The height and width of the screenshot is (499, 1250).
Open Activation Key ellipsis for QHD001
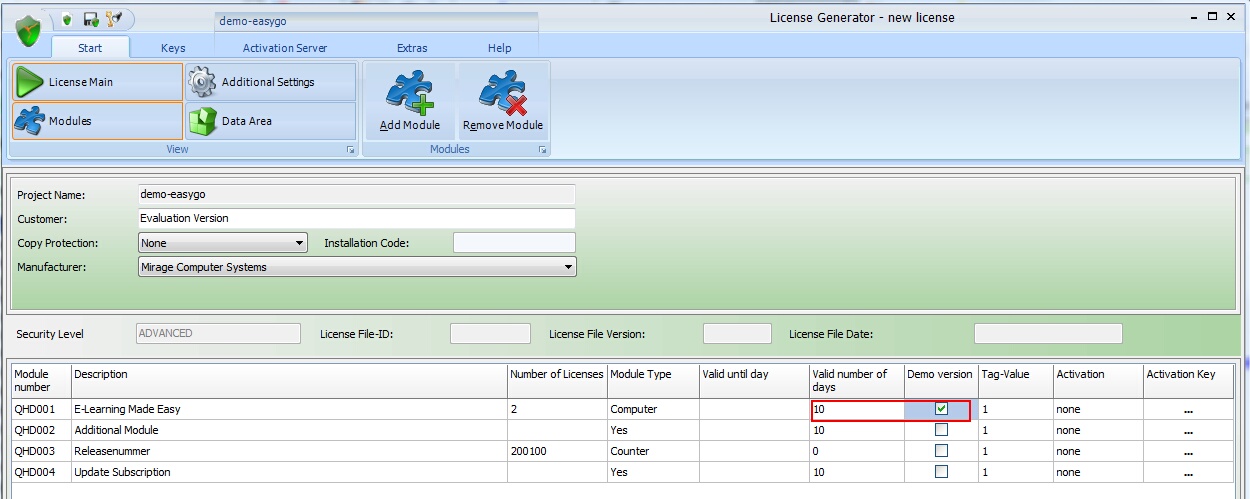1187,410
